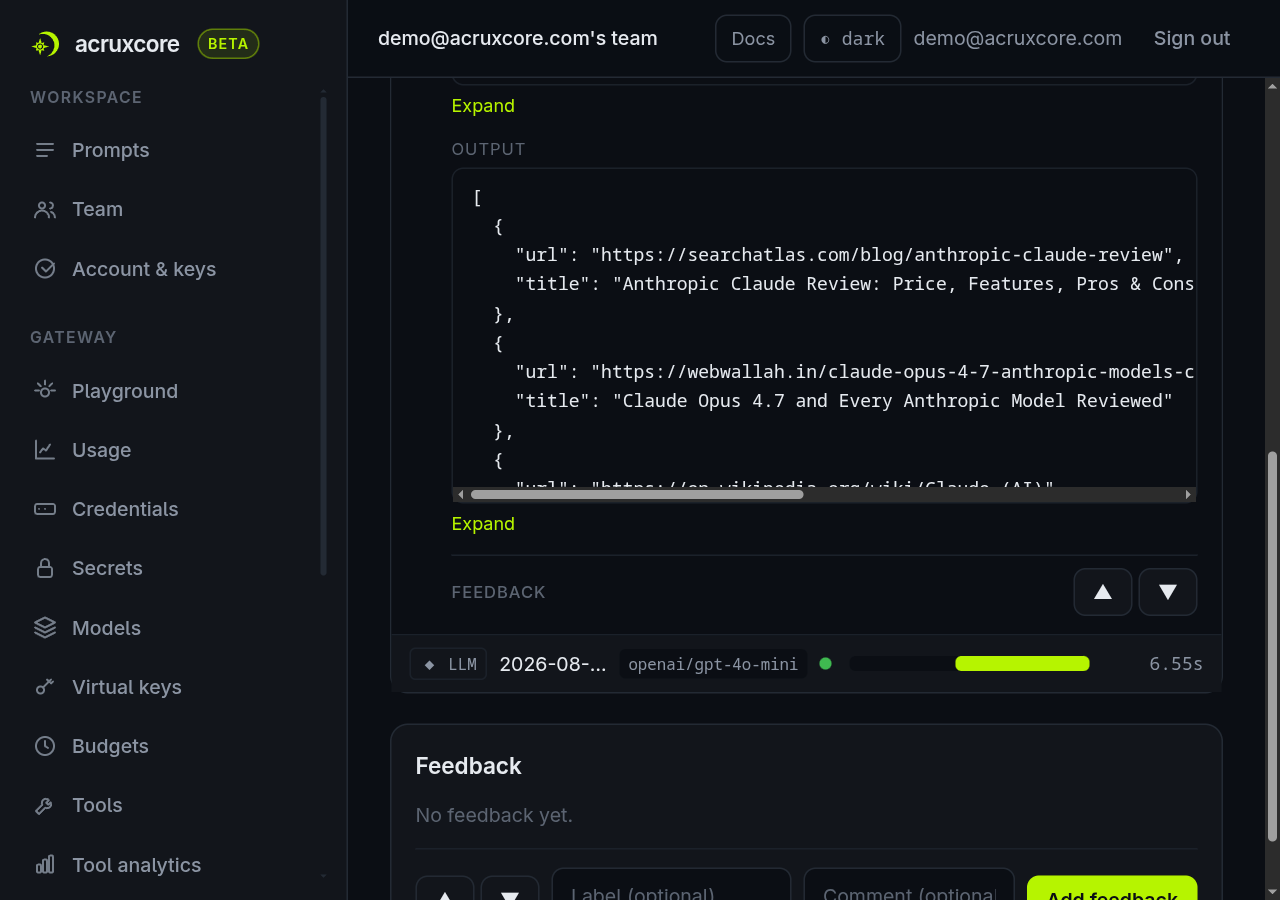Sign out of the account
The image size is (1280, 900).
pos(1192,39)
